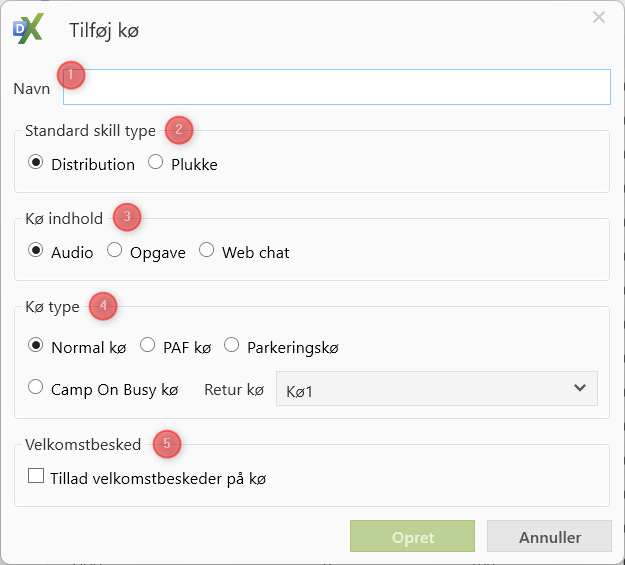Viewport: 625px width, 565px height.
Task: Pick Opgave as queue content
Action: [x=115, y=251]
